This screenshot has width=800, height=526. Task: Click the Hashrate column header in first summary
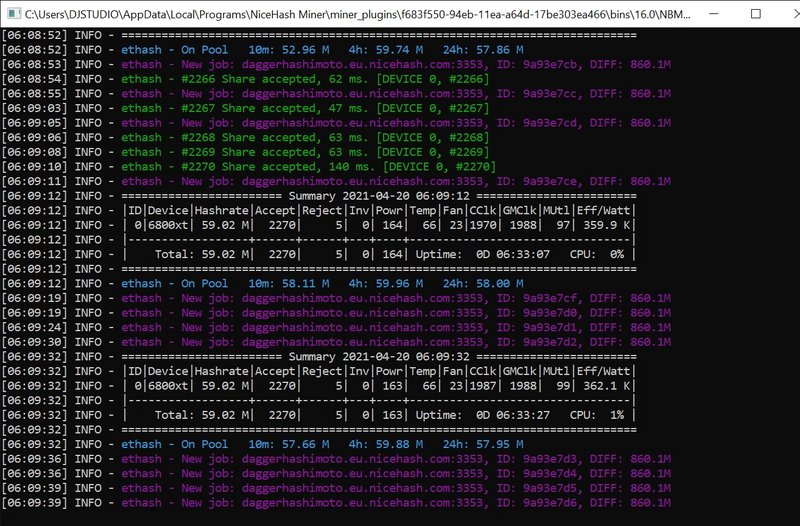(x=221, y=211)
